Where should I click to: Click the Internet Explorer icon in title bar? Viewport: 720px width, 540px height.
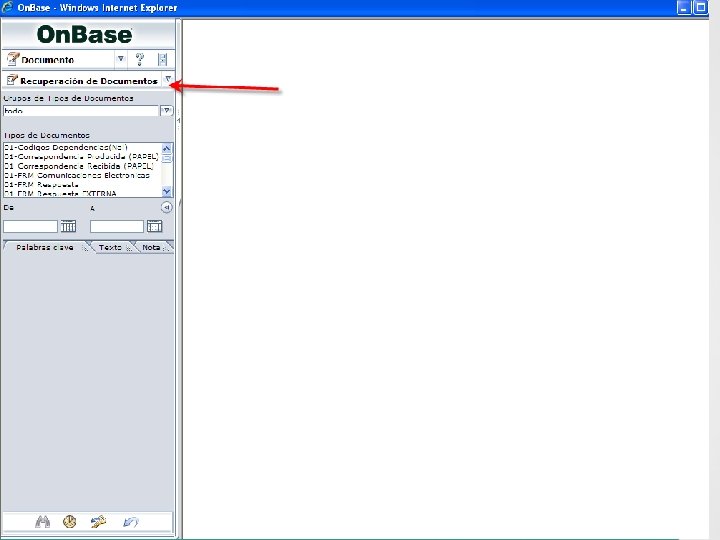click(7, 7)
